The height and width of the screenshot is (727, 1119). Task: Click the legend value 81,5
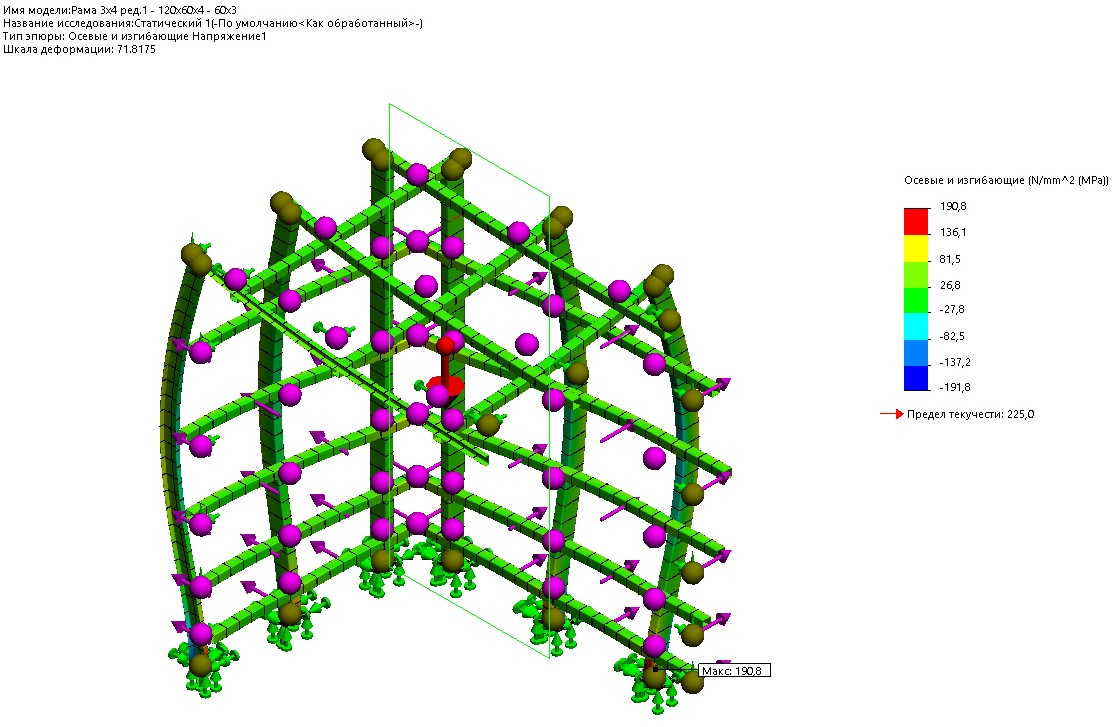[950, 259]
